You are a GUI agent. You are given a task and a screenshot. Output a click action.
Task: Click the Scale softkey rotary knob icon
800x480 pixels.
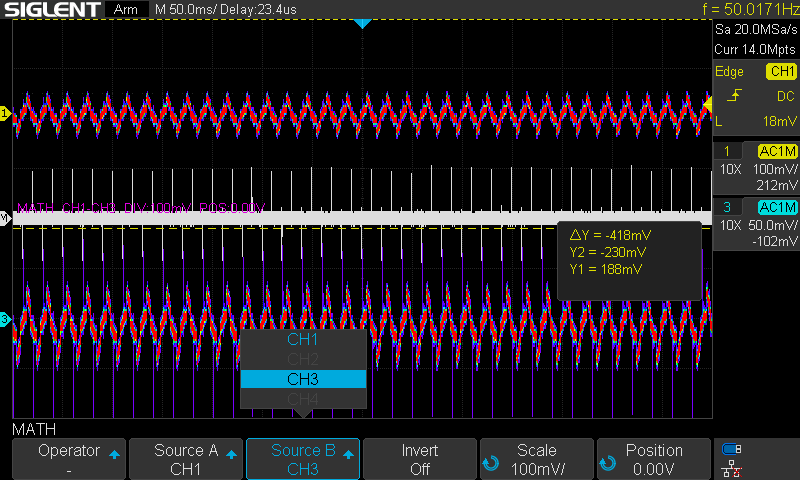491,463
